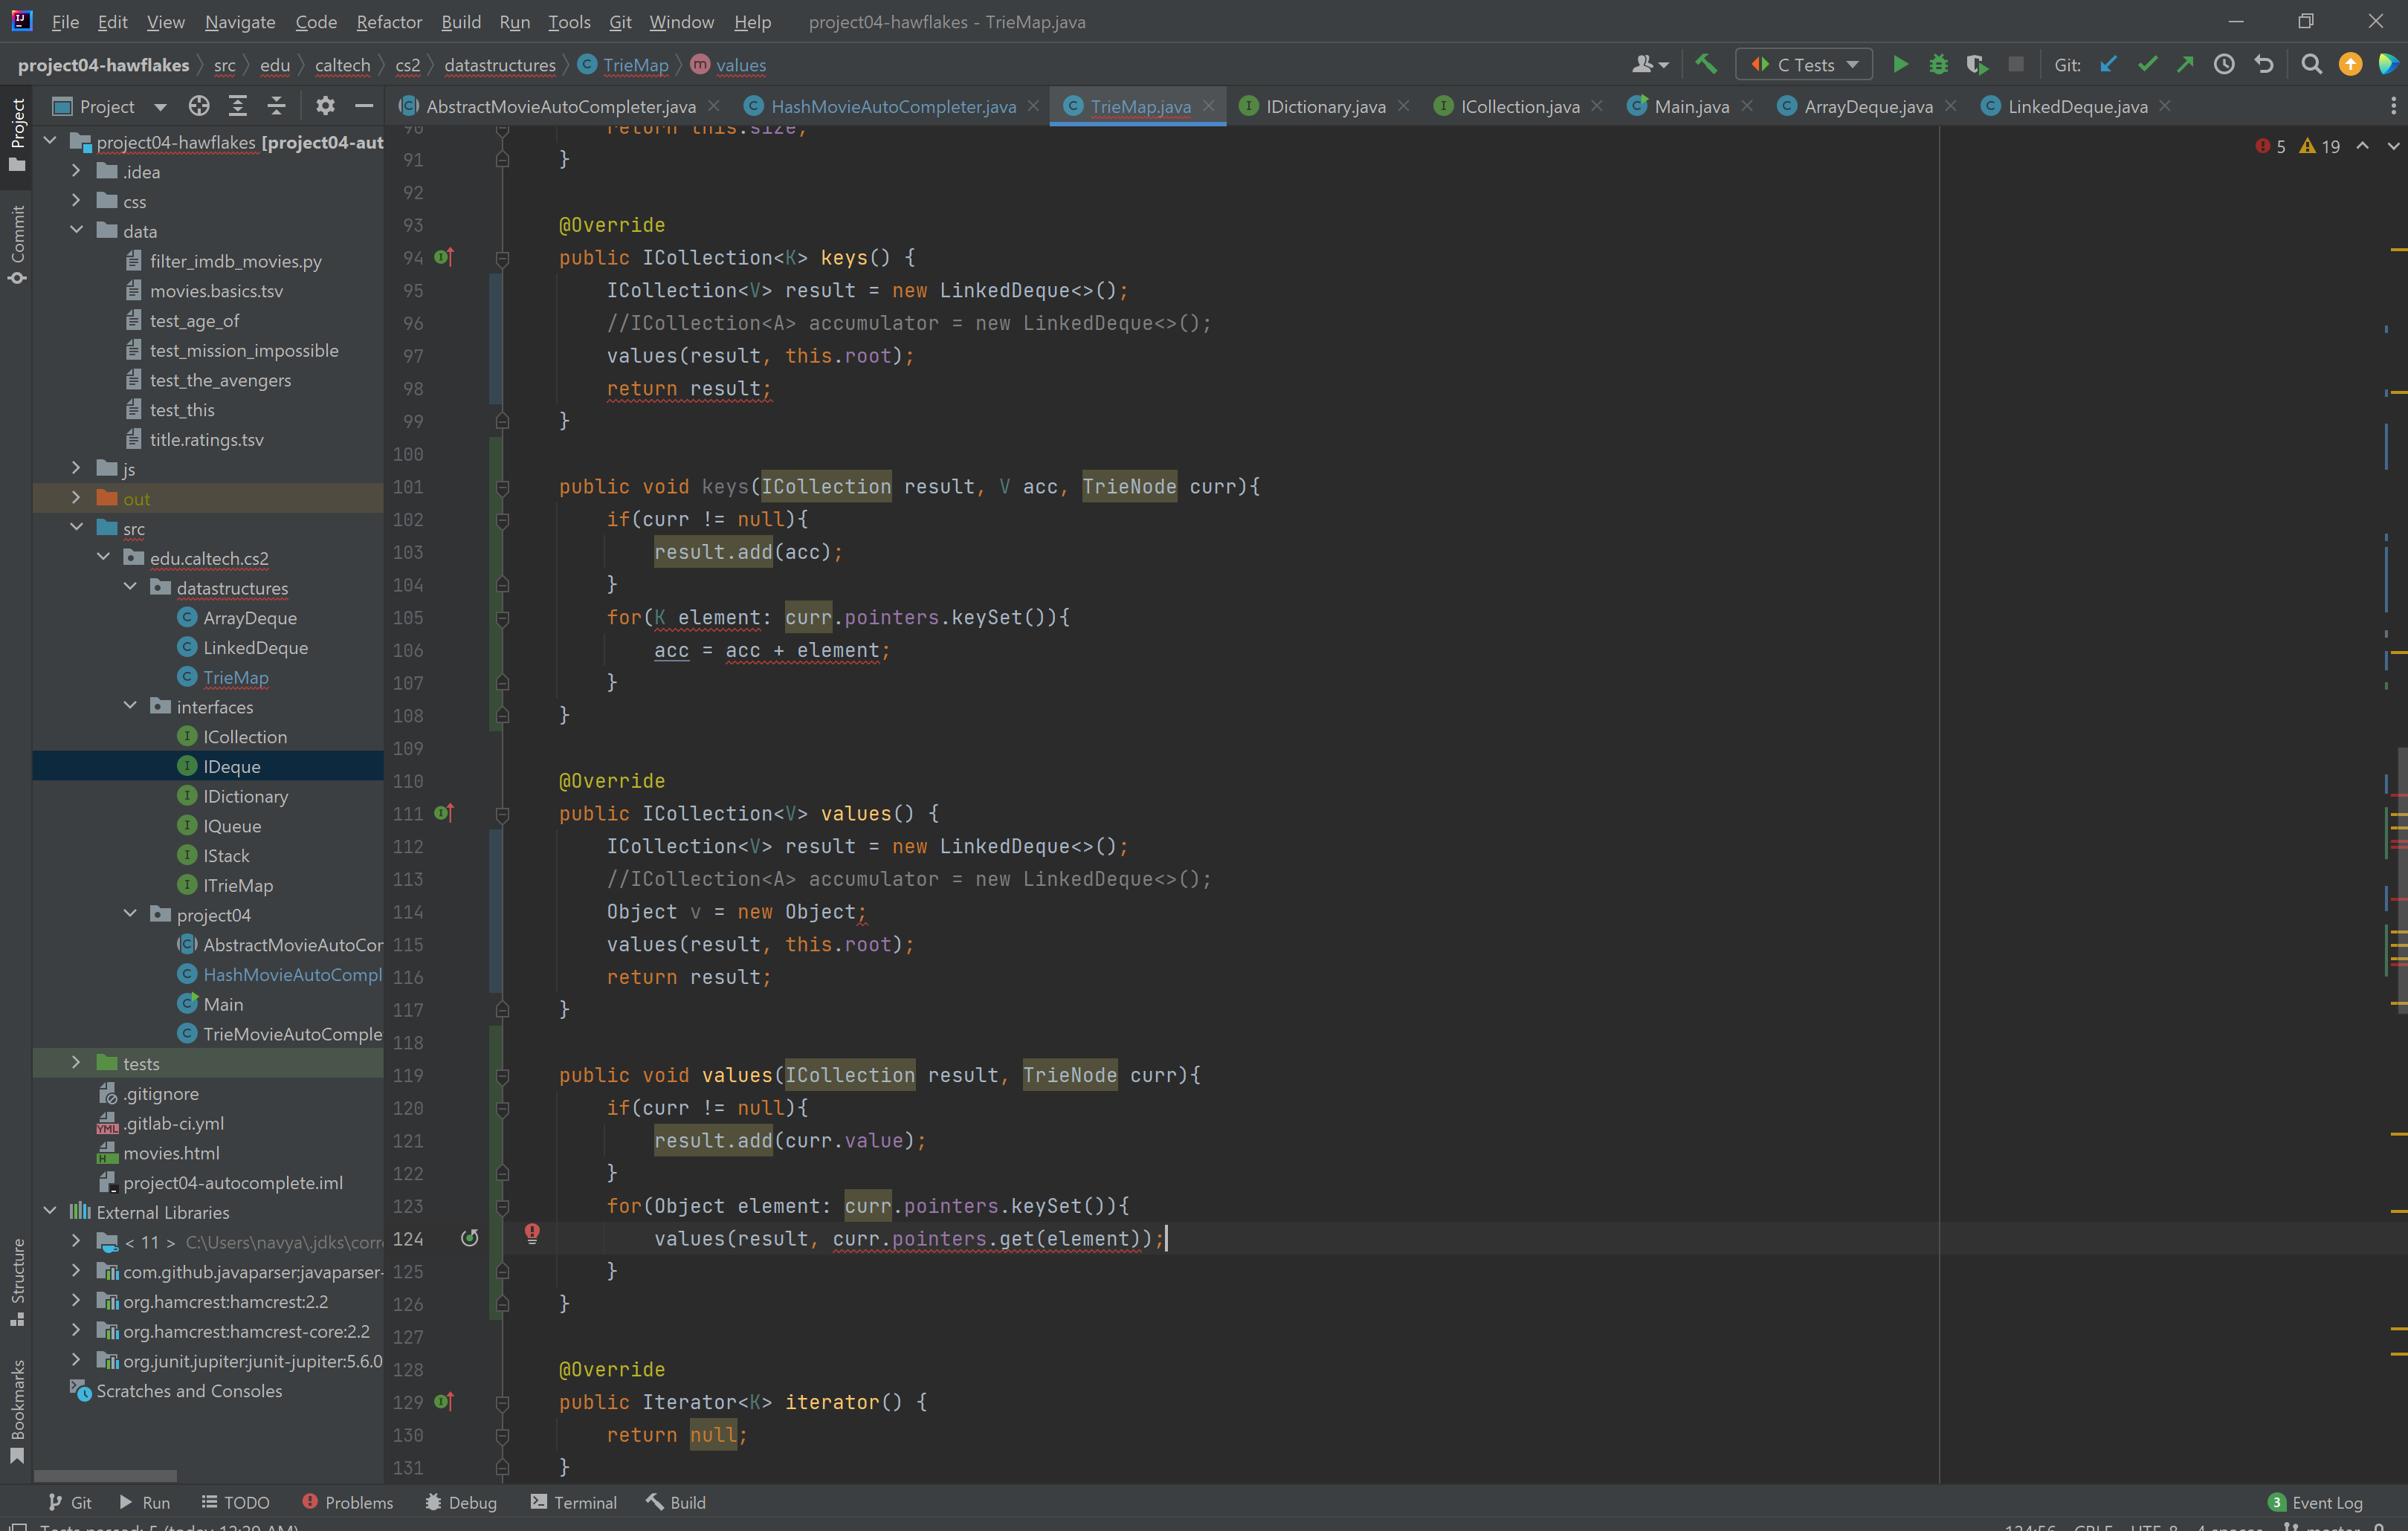Image resolution: width=2408 pixels, height=1531 pixels.
Task: Click Git update project arrow icon
Action: [2108, 65]
